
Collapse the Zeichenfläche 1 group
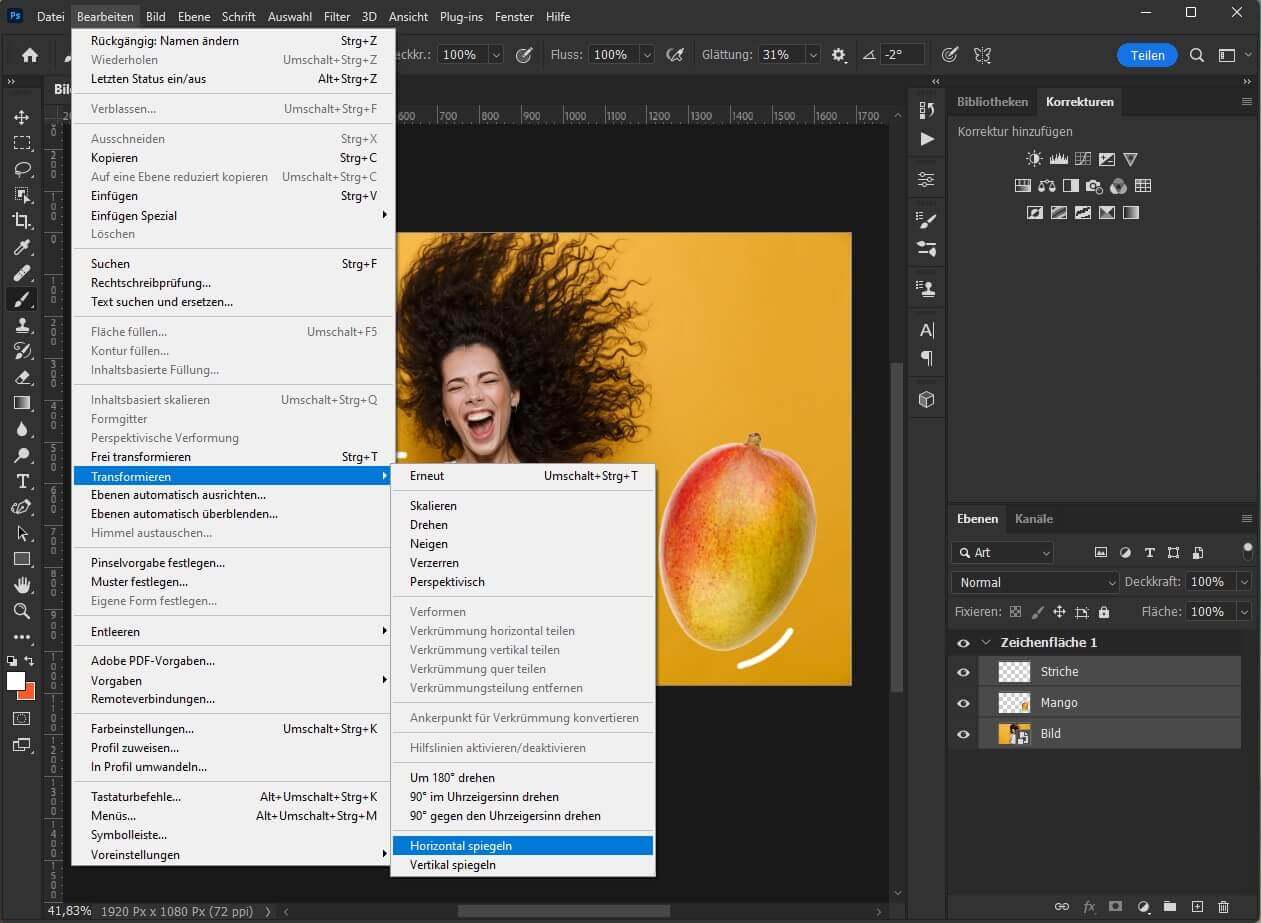986,642
